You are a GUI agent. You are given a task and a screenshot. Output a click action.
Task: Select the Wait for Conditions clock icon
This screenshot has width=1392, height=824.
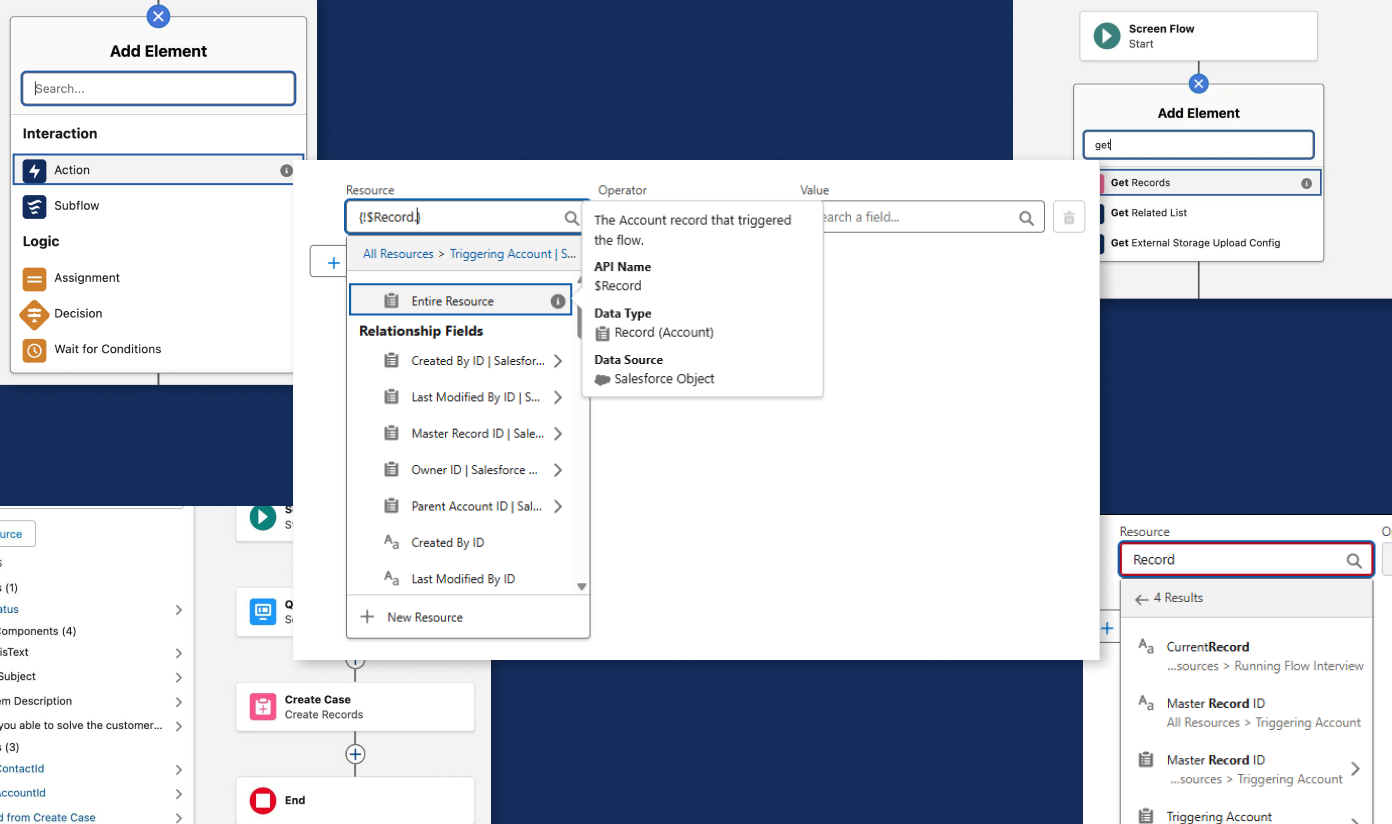point(34,350)
